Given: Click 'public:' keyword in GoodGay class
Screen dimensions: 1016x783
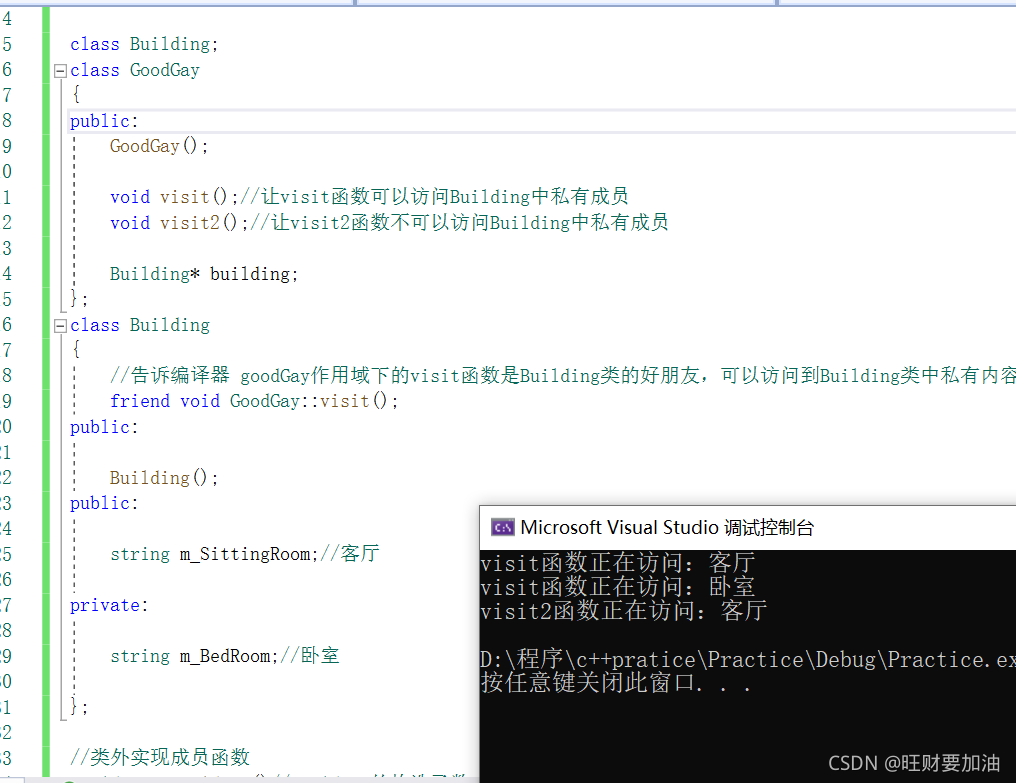Looking at the screenshot, I should (x=104, y=121).
